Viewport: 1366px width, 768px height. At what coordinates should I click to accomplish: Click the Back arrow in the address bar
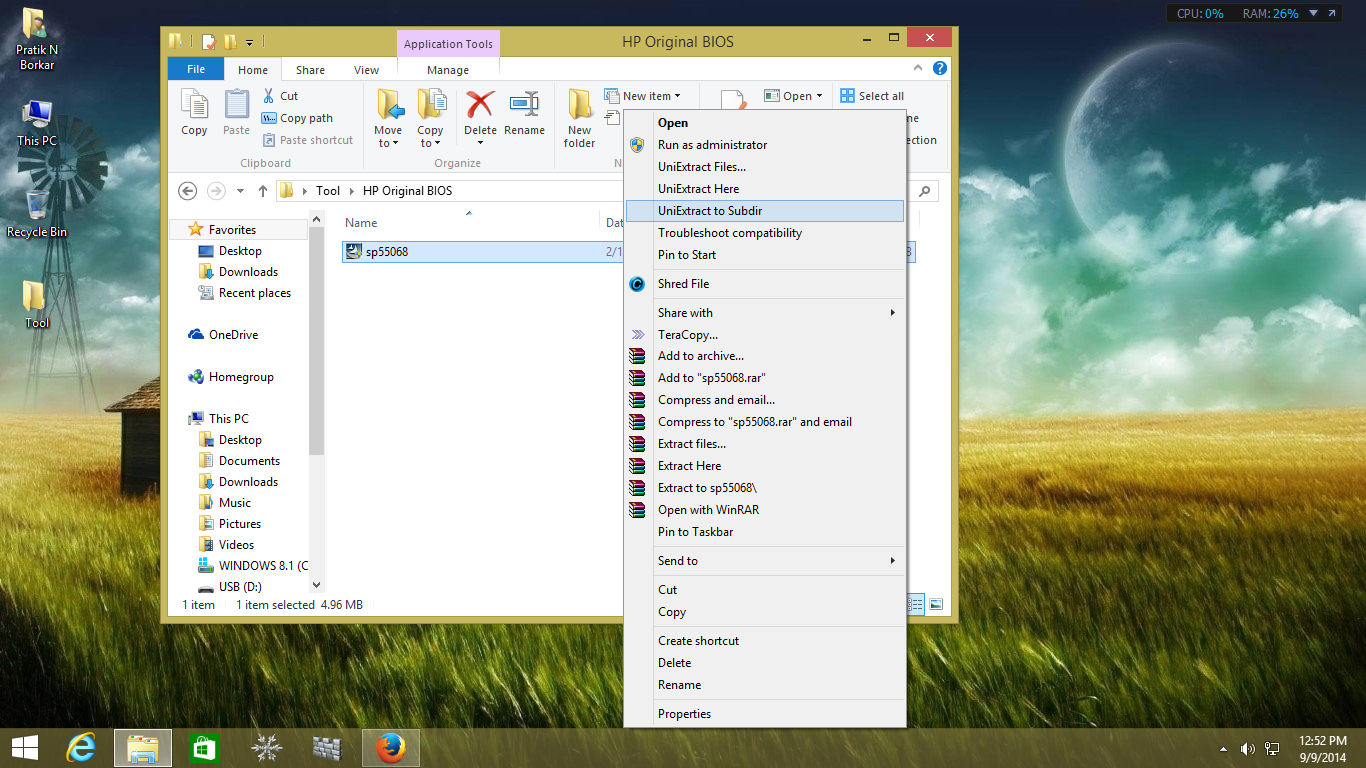coord(187,191)
